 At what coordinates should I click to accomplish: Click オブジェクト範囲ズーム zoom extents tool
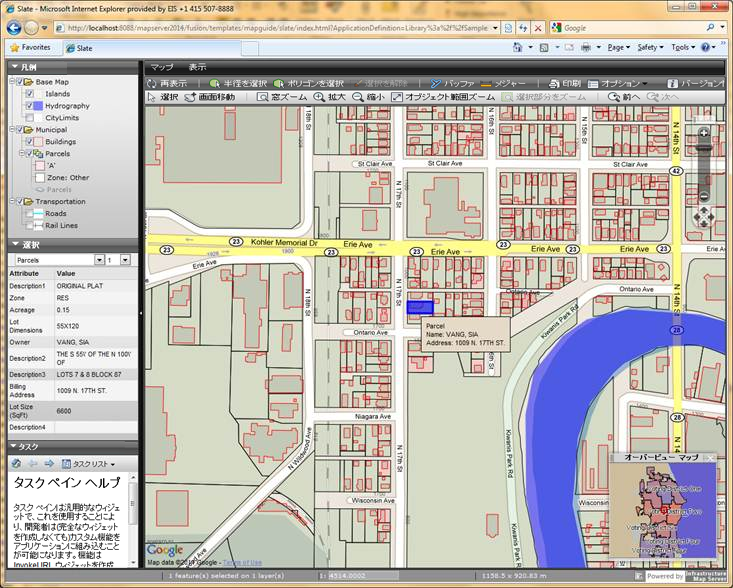(x=443, y=97)
